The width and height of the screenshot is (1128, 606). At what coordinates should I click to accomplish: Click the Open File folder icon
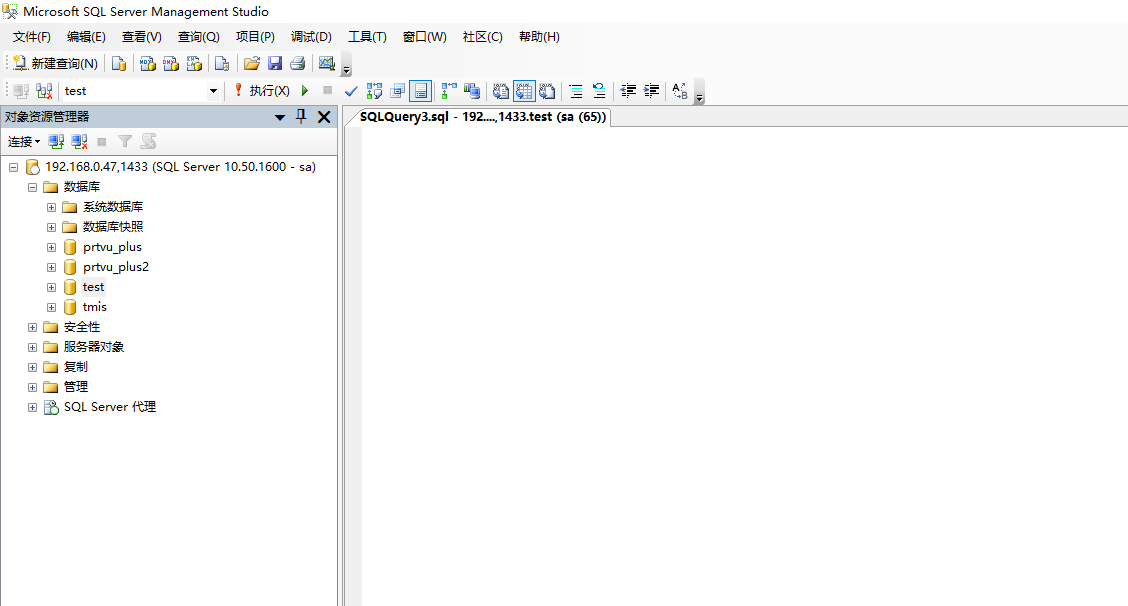(x=251, y=63)
